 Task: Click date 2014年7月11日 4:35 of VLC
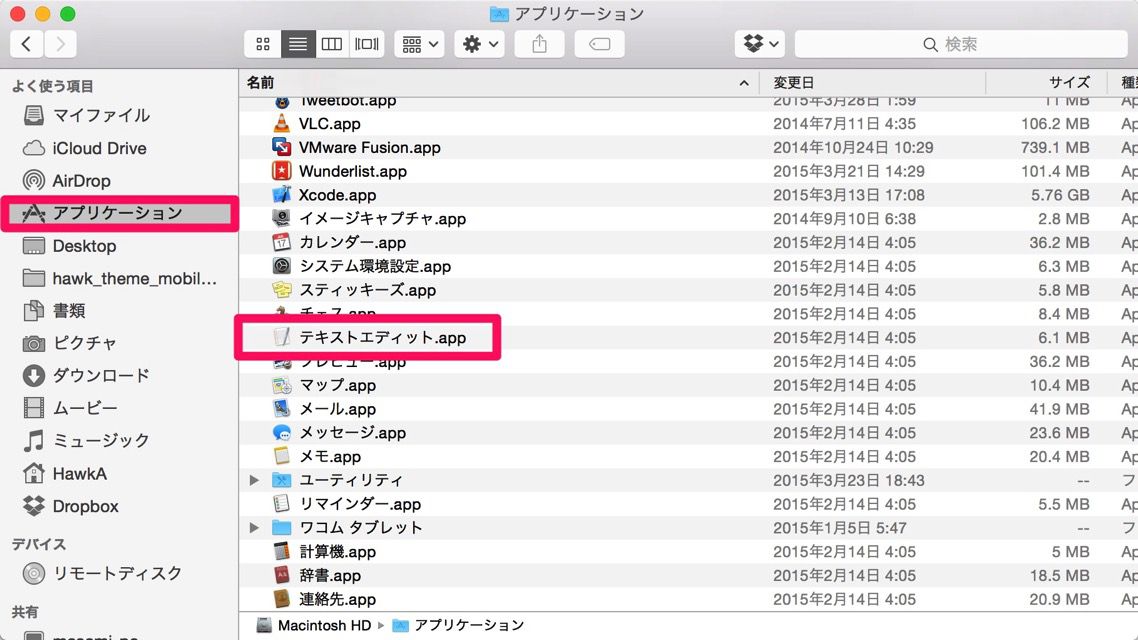[x=844, y=123]
